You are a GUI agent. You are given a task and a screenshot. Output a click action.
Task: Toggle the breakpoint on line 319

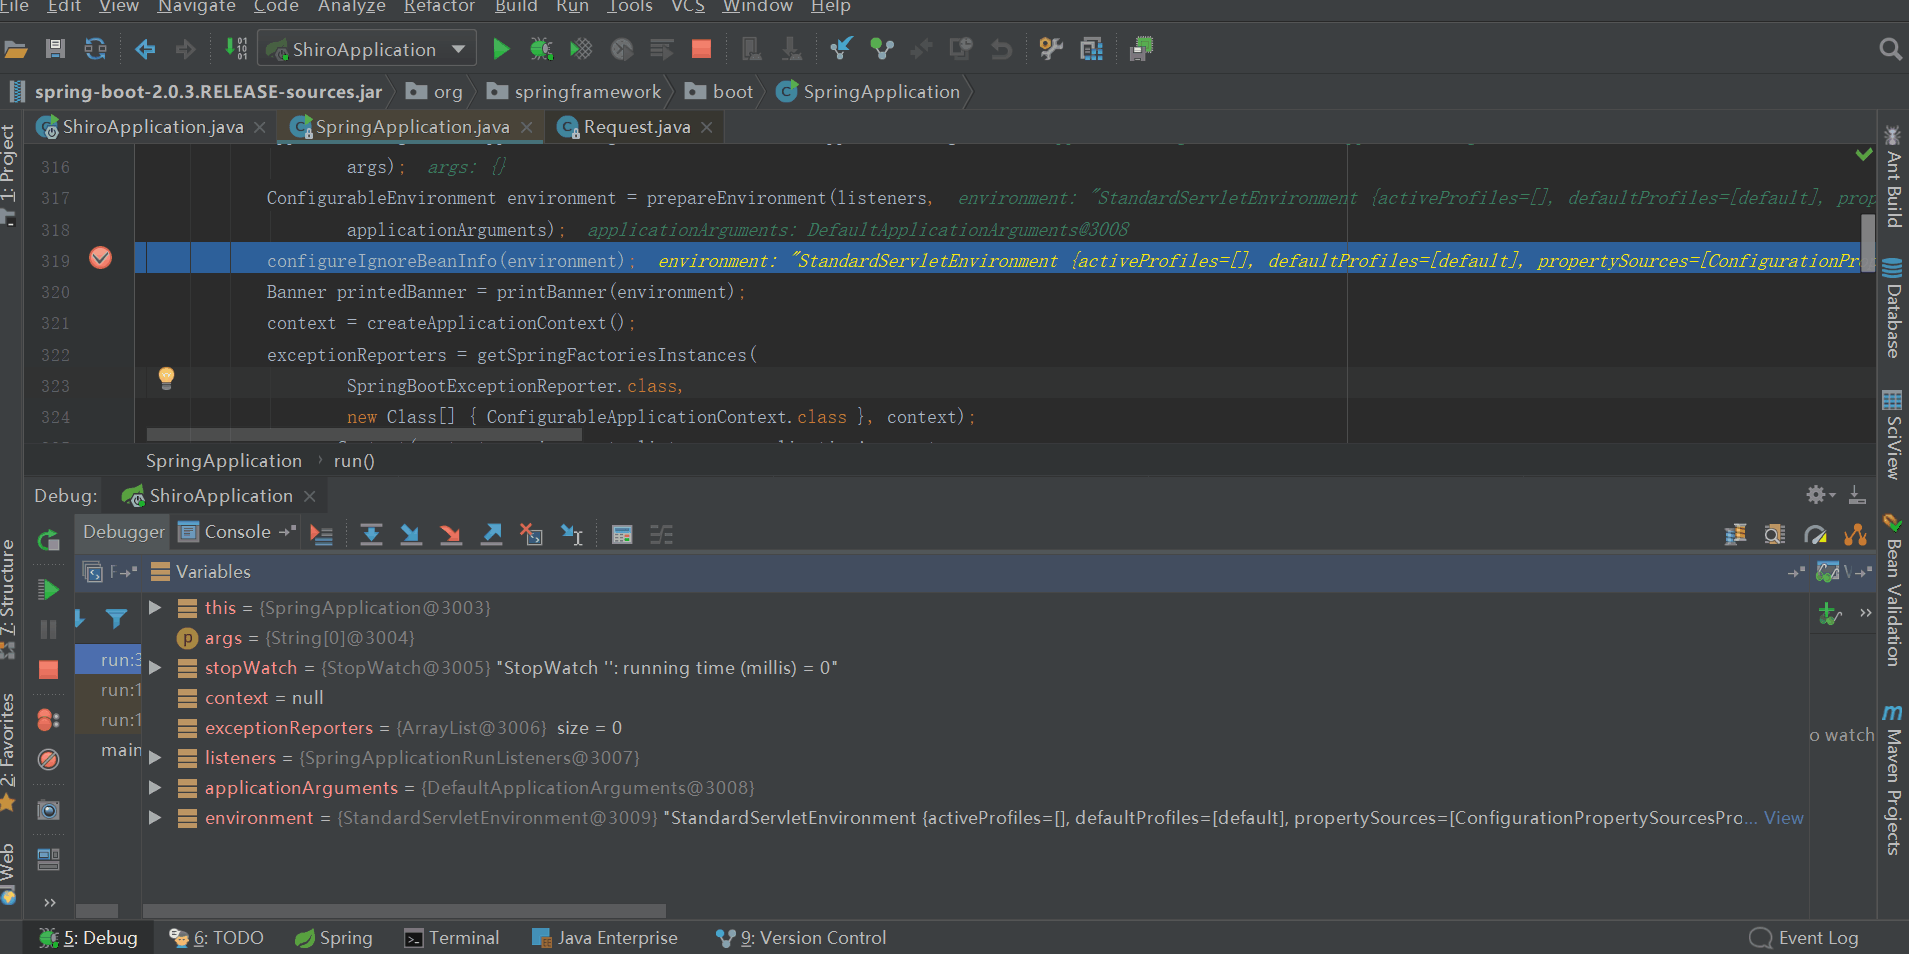click(100, 259)
